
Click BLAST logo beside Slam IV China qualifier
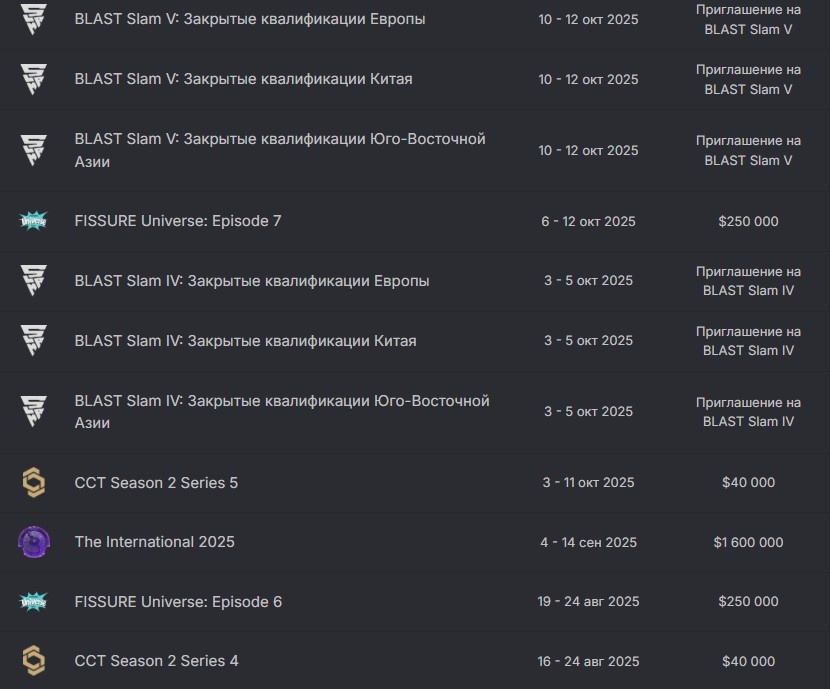coord(34,341)
